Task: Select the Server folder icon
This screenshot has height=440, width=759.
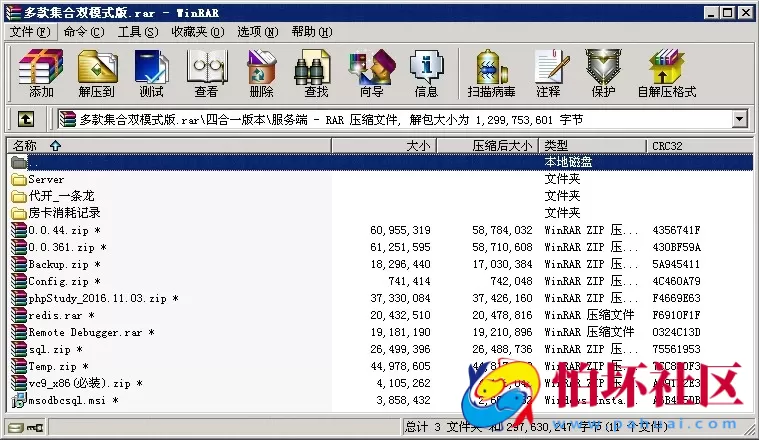Action: 18,180
